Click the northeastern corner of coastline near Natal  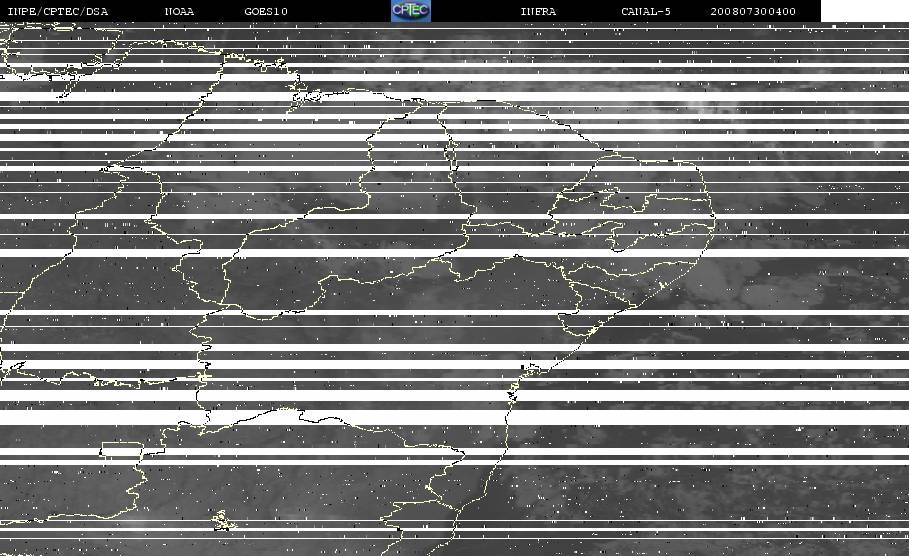(696, 167)
